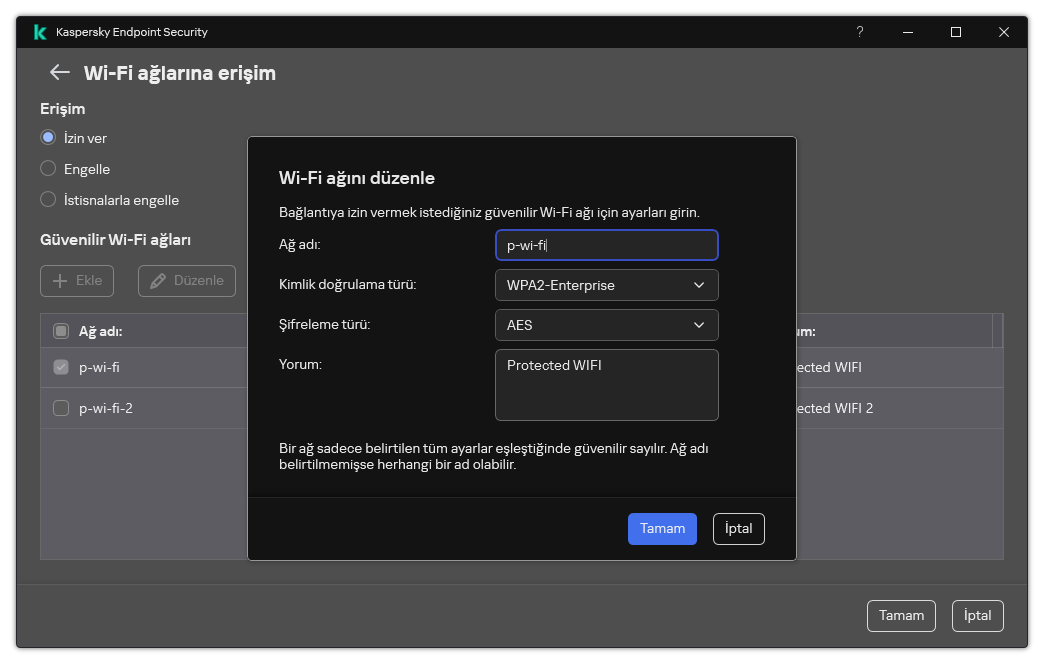Click the Kaspersky logo in the title bar

[40, 31]
